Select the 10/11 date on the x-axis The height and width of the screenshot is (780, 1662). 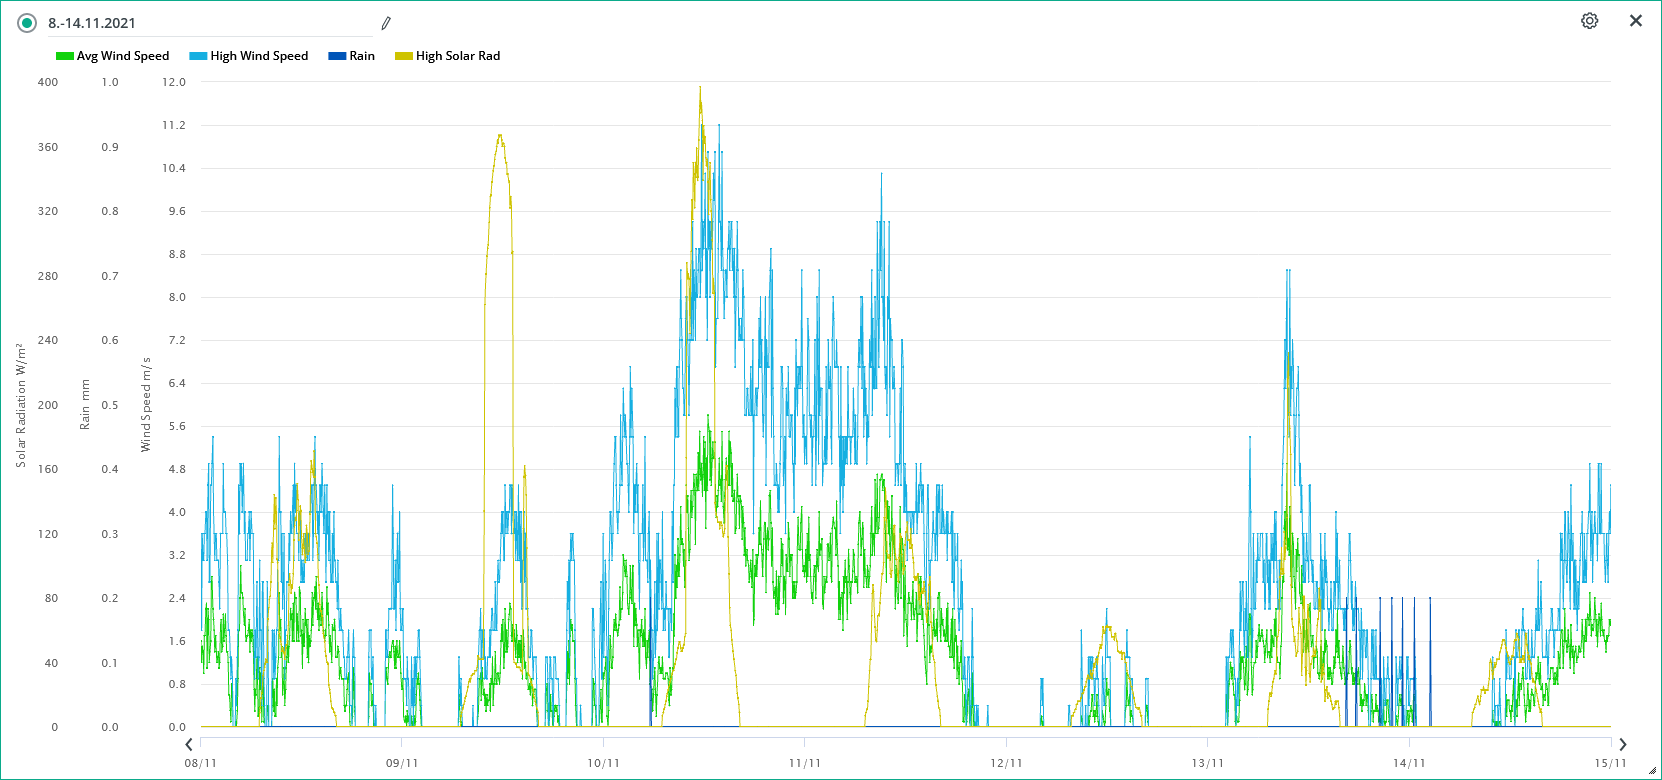pos(603,763)
